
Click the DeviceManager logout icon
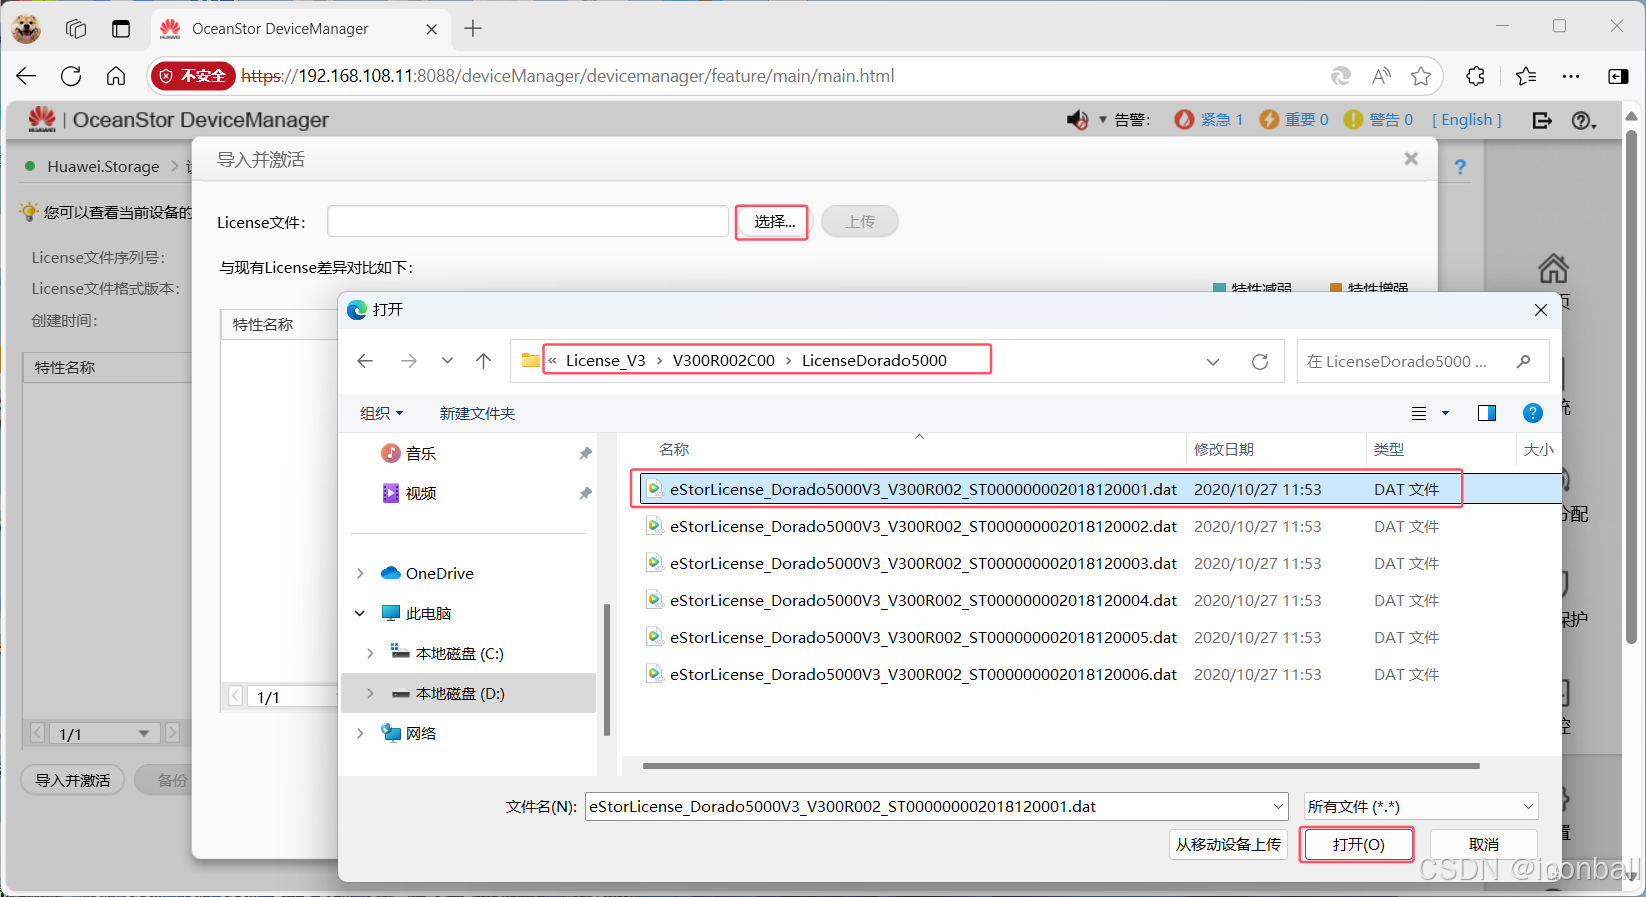pos(1542,120)
